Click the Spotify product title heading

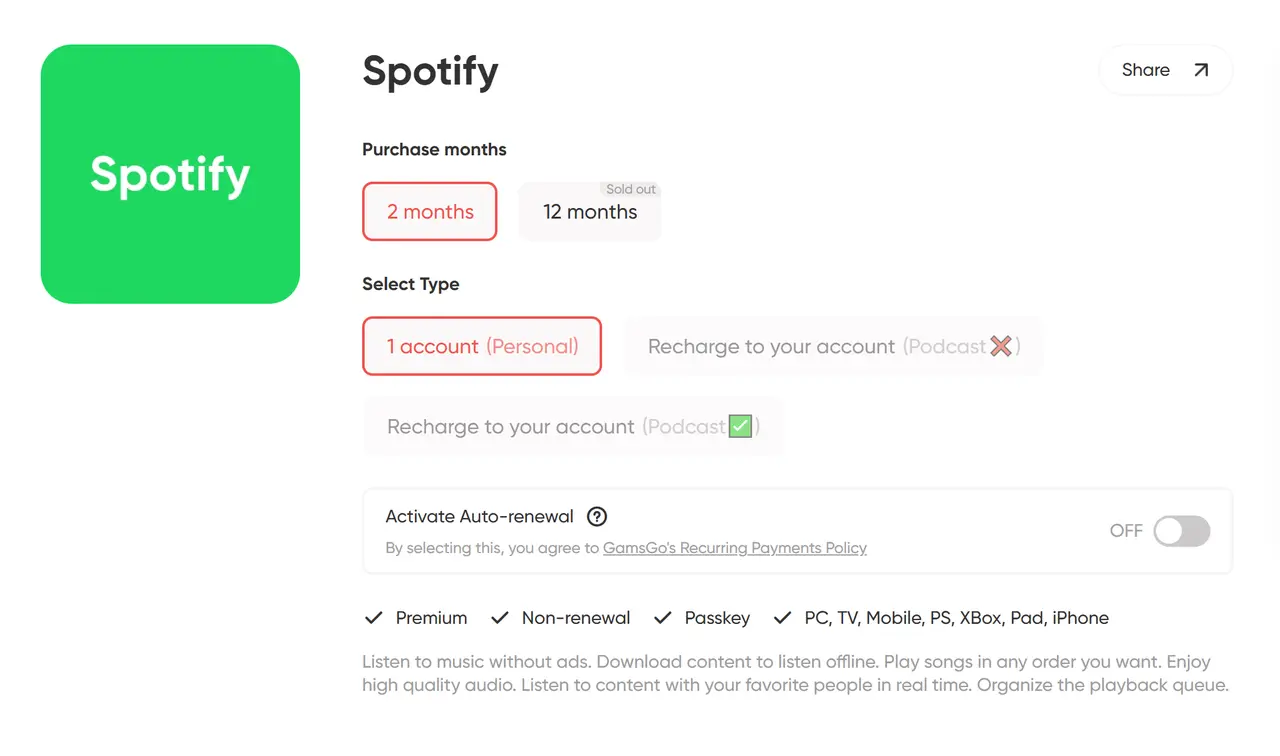click(x=430, y=71)
